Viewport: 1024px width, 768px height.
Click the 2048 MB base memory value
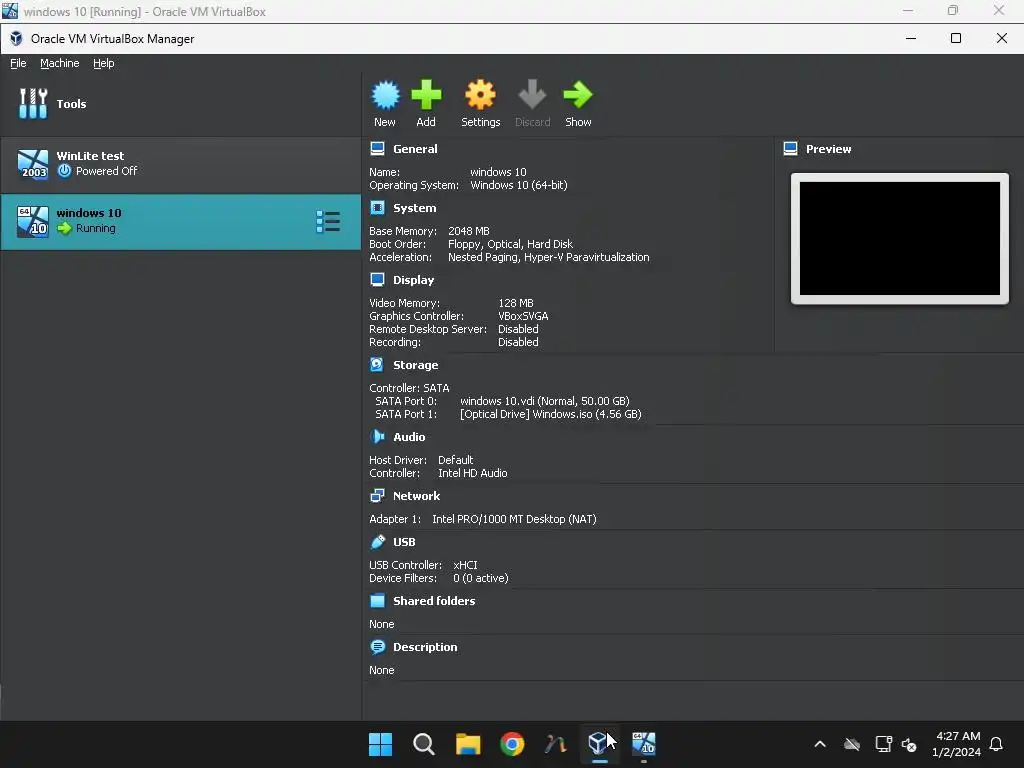pyautogui.click(x=468, y=231)
